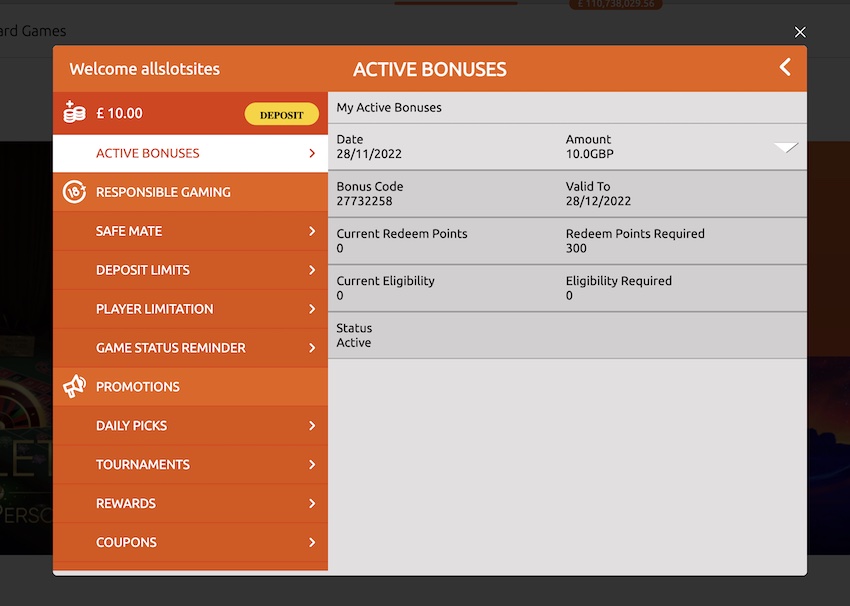Click the coins balance icon
This screenshot has width=850, height=606.
point(74,112)
